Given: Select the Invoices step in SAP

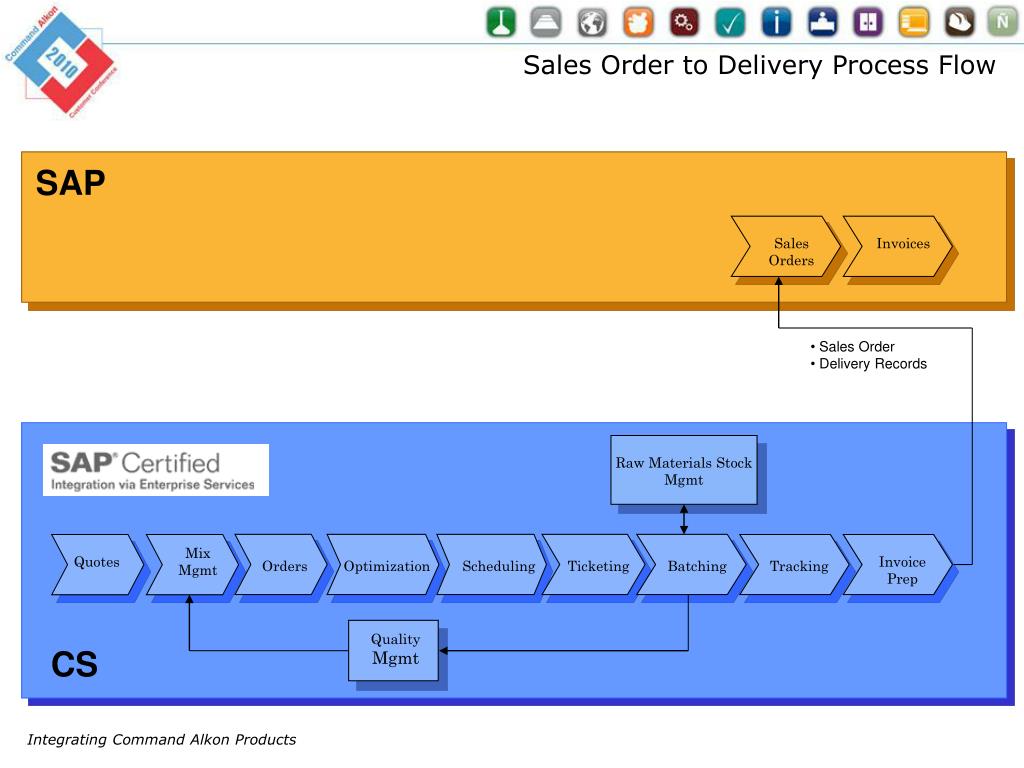Looking at the screenshot, I should coord(898,247).
